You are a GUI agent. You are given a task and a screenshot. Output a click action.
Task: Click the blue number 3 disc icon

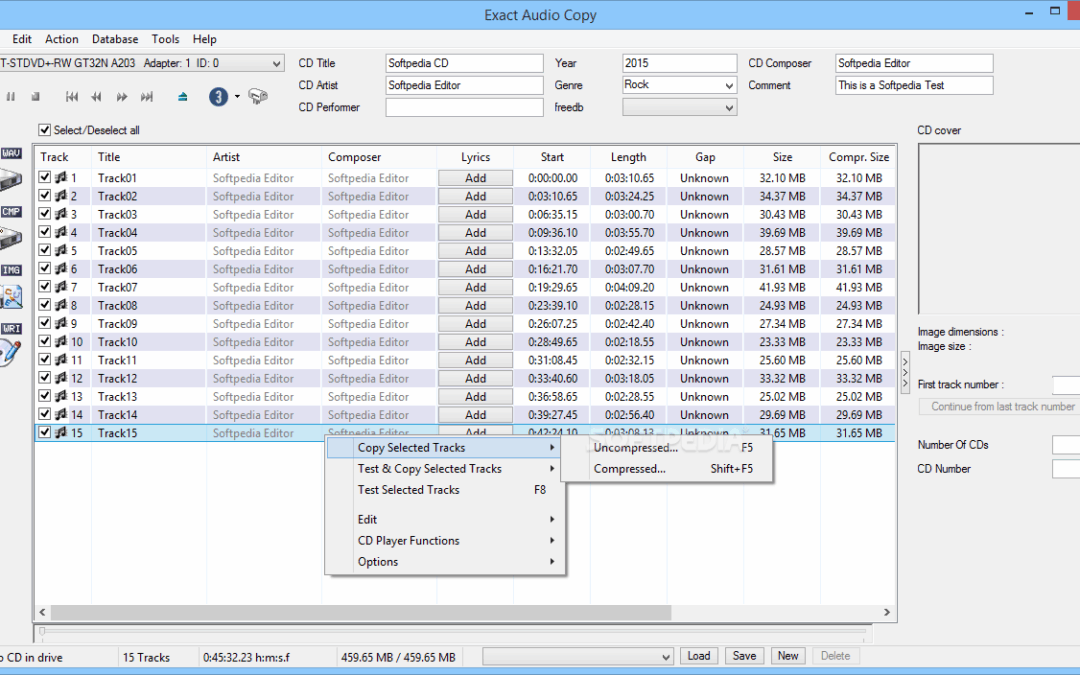tap(218, 97)
